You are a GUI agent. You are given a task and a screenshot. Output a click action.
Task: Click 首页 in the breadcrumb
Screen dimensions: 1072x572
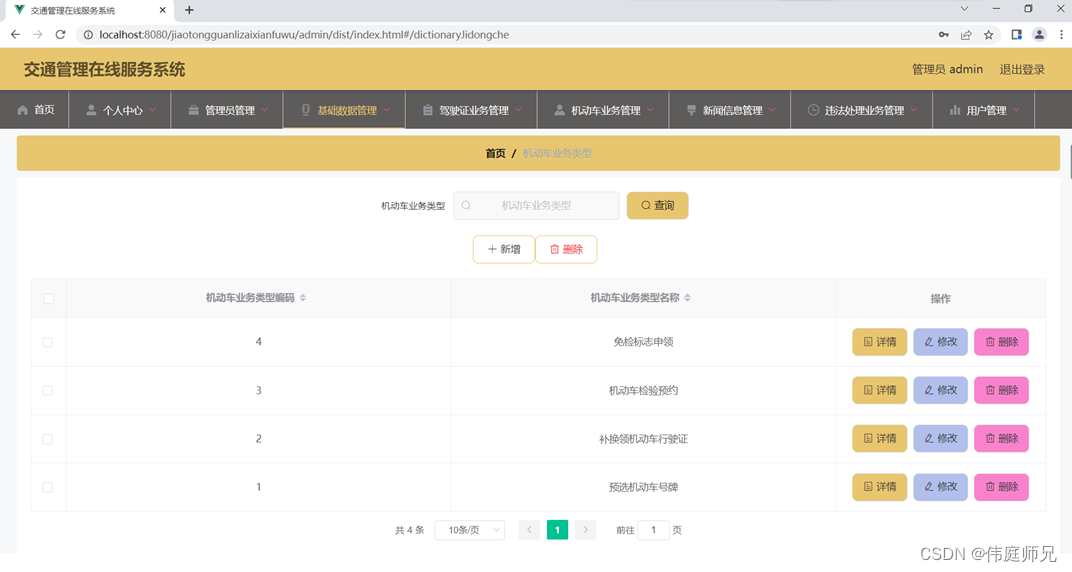click(x=495, y=154)
